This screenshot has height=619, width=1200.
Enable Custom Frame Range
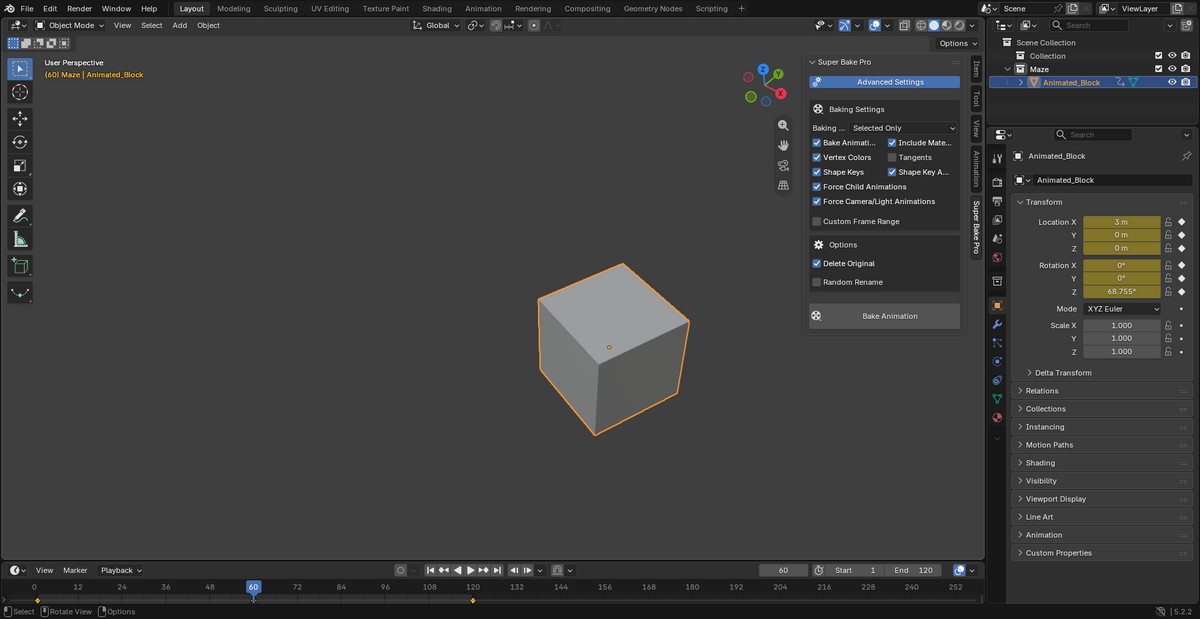pos(817,221)
